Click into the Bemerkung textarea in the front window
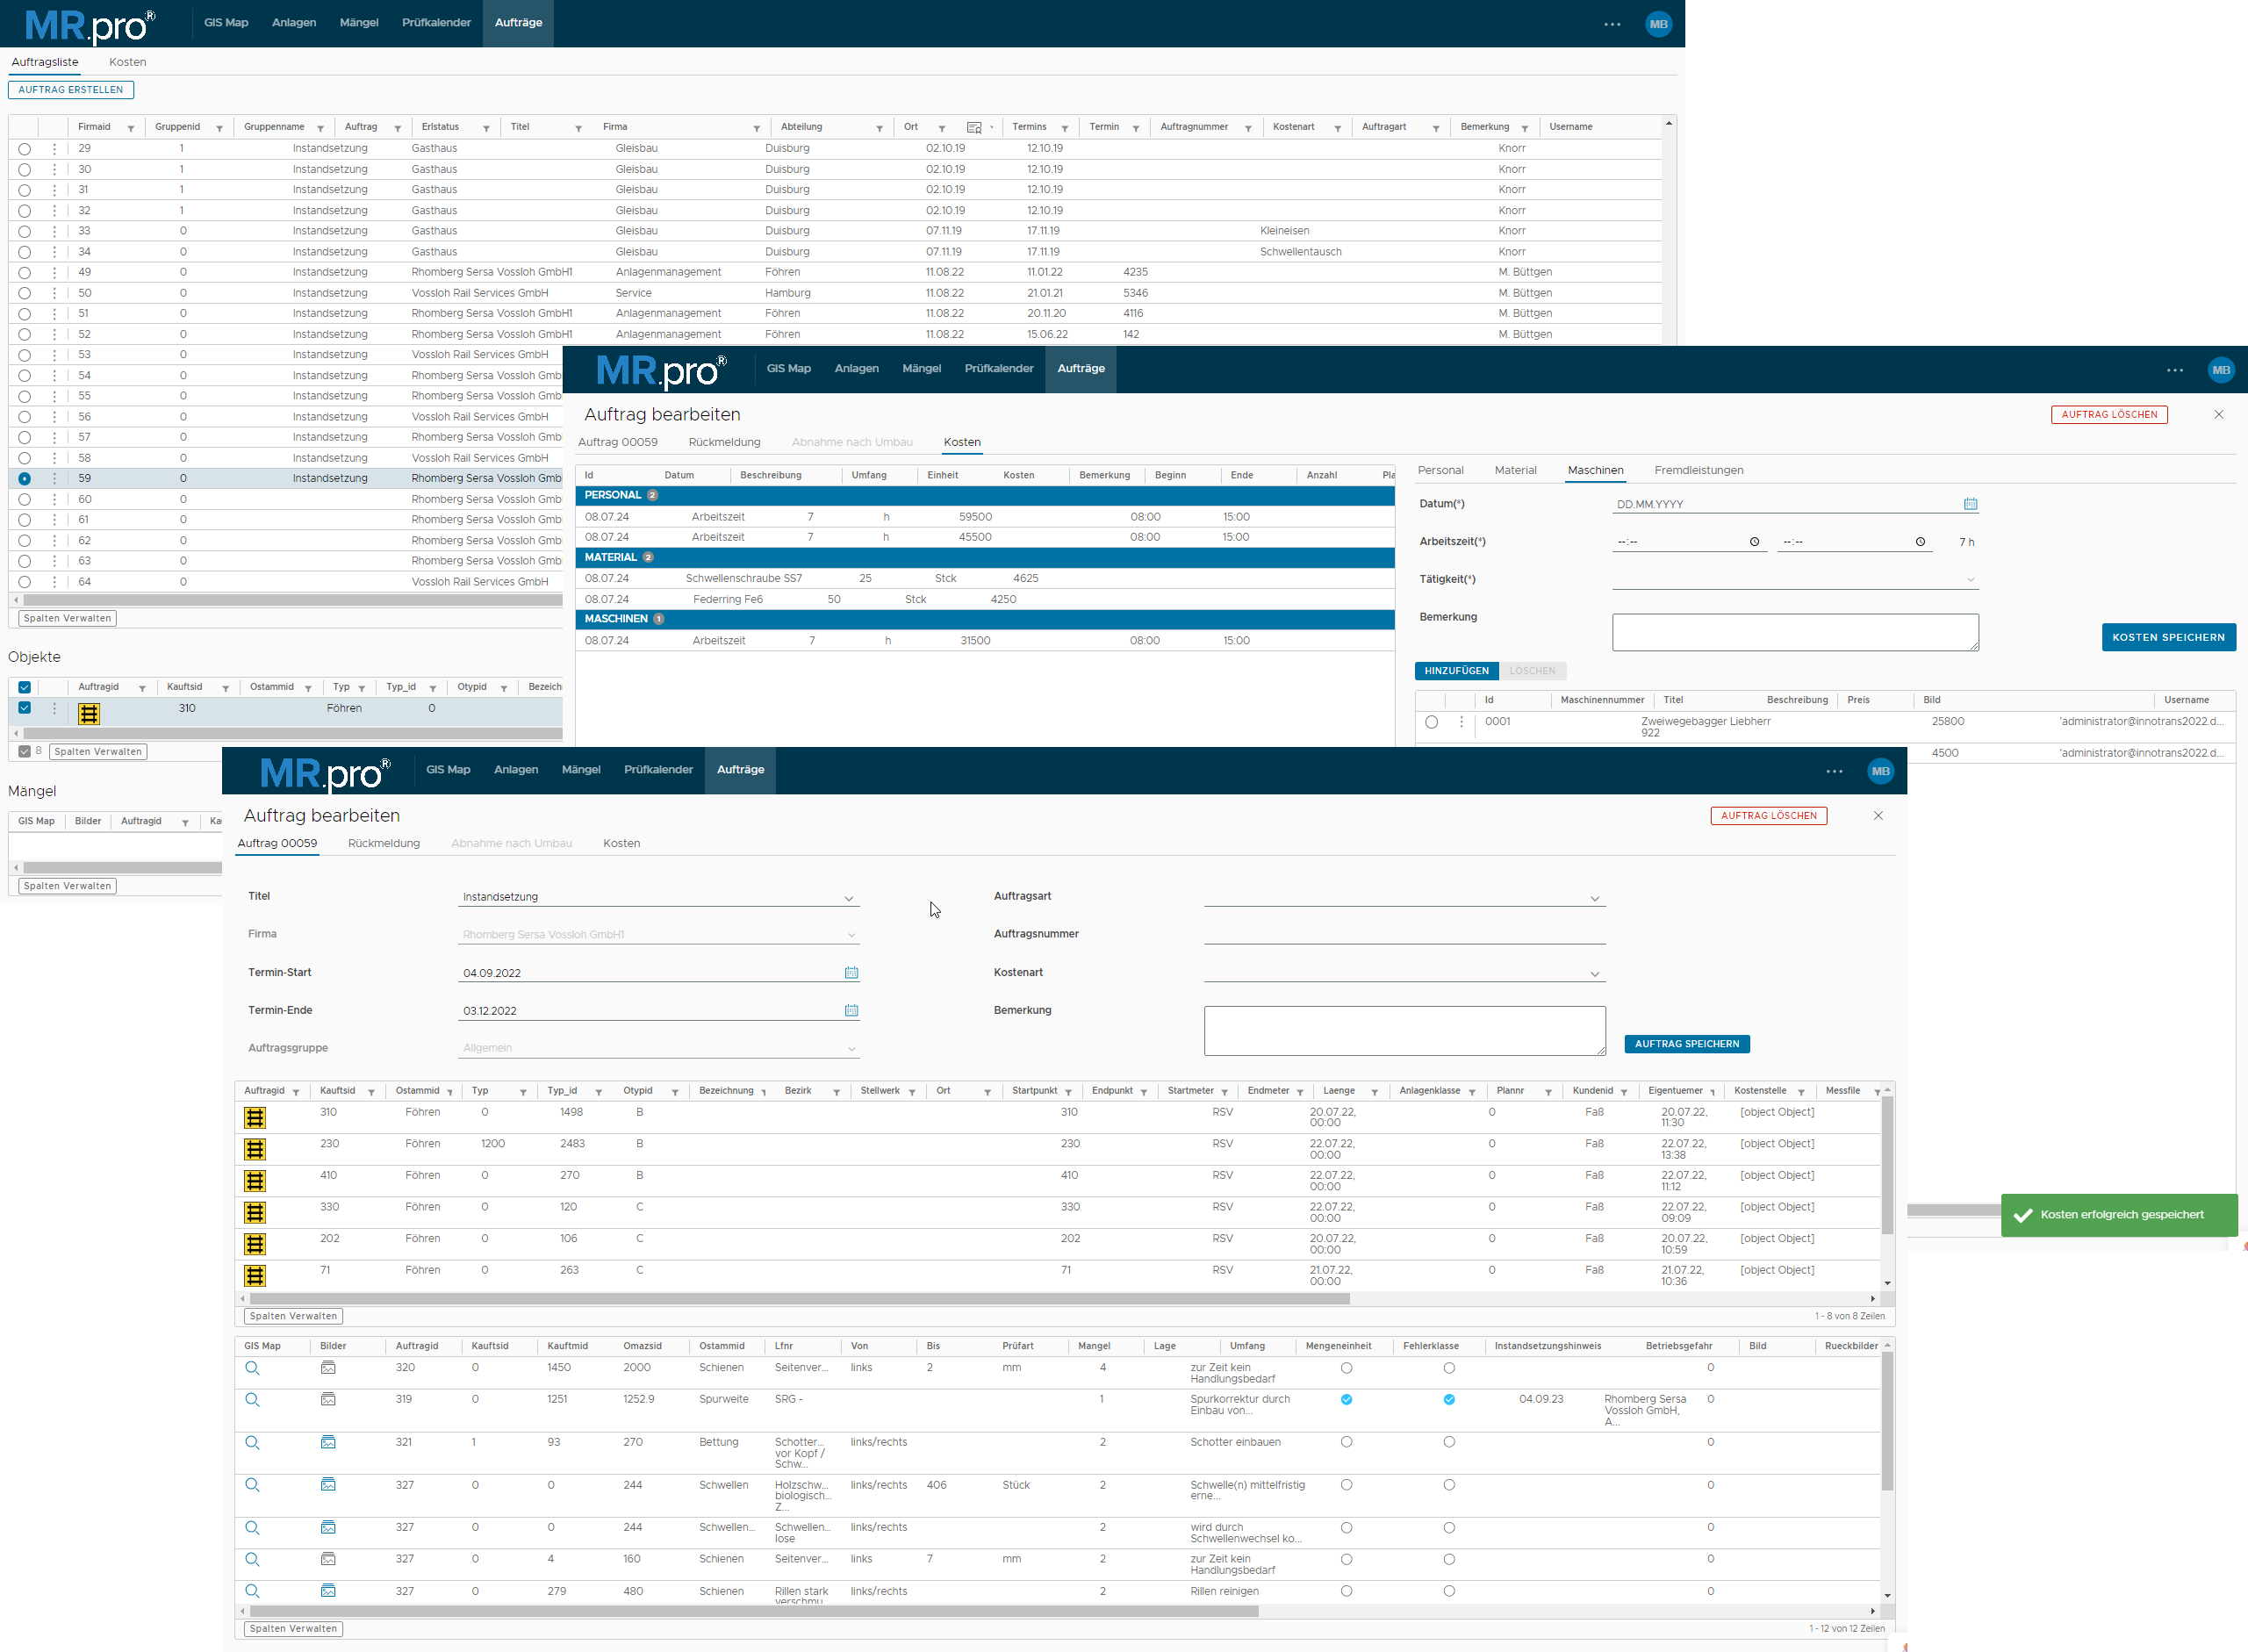 click(x=1405, y=1031)
